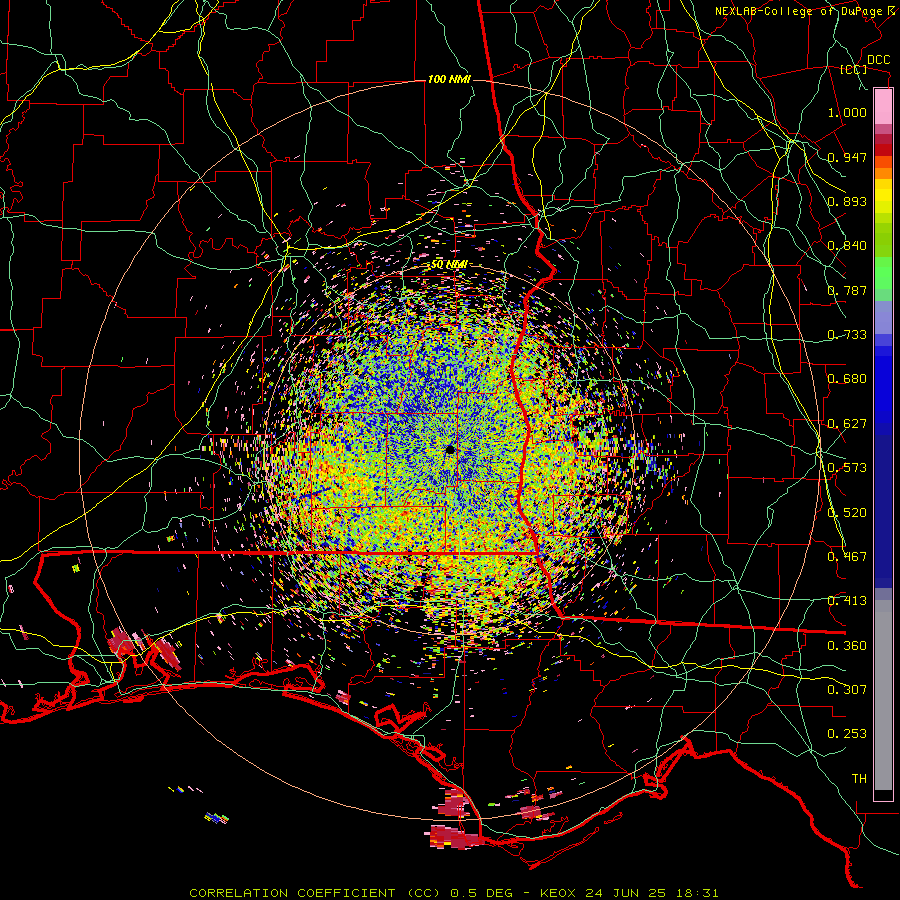
Task: Click the 0.947 scale value
Action: (847, 157)
